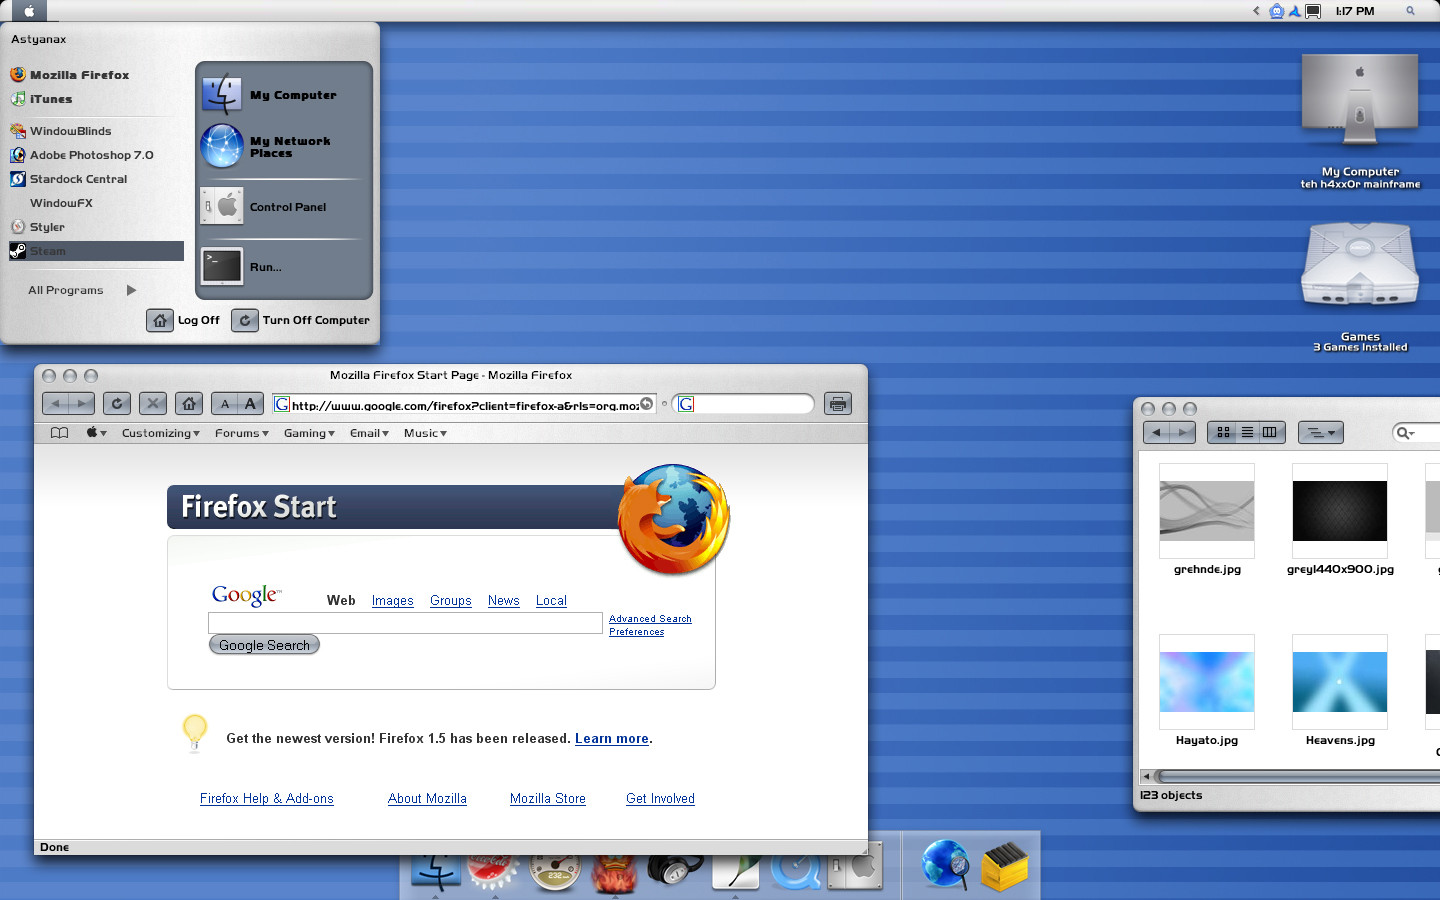The width and height of the screenshot is (1440, 900).
Task: Switch file browser to icon view
Action: (x=1223, y=432)
